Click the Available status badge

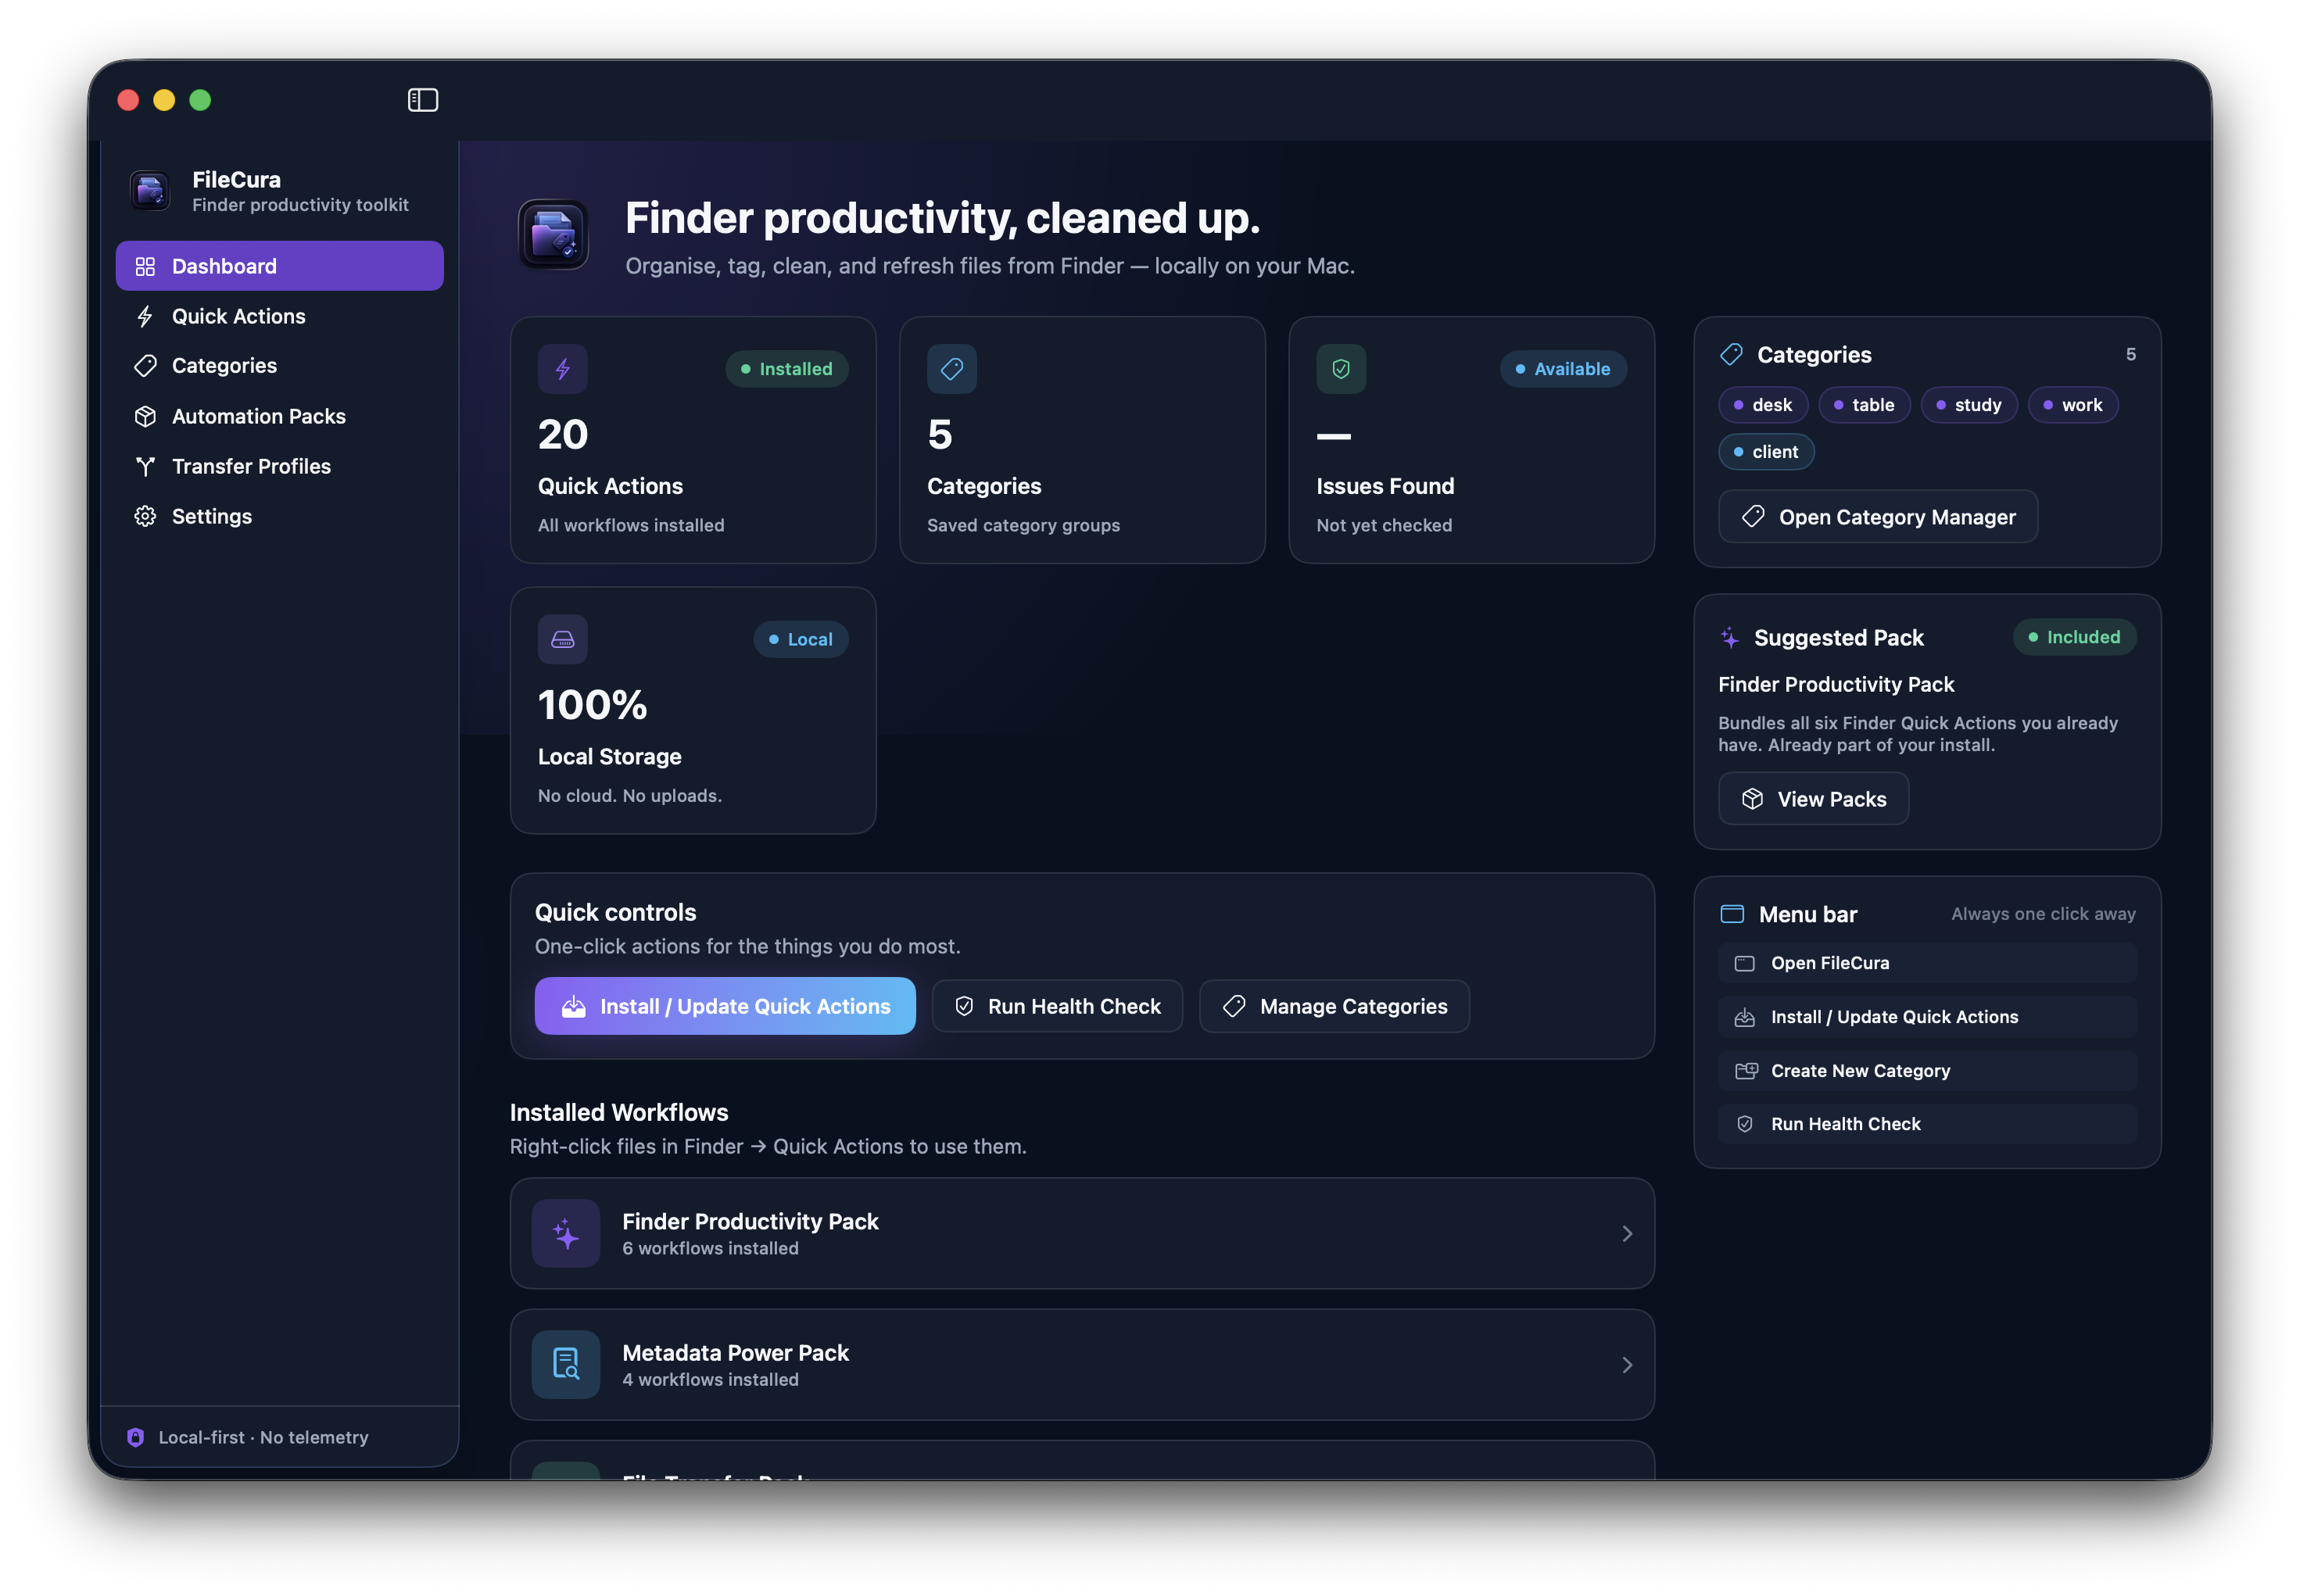pyautogui.click(x=1563, y=369)
